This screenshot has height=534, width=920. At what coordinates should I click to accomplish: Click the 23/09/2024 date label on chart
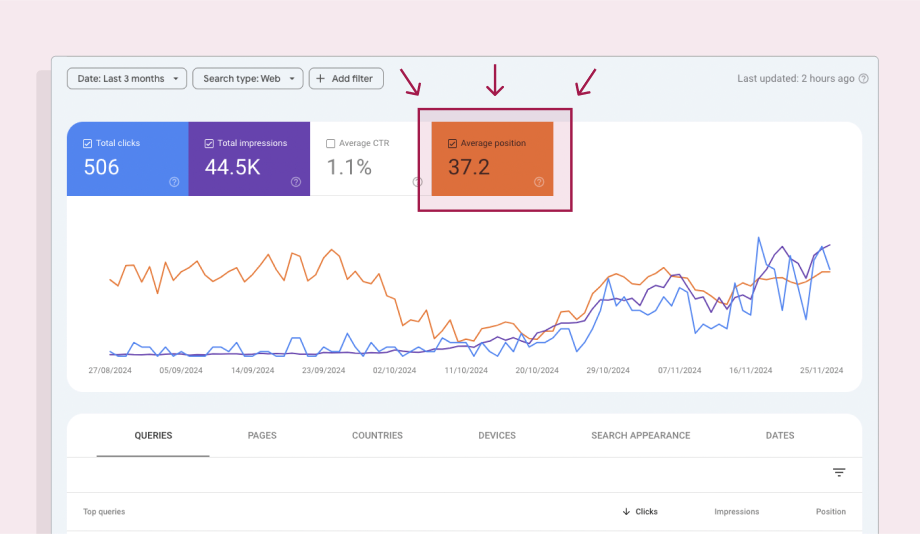(x=323, y=370)
